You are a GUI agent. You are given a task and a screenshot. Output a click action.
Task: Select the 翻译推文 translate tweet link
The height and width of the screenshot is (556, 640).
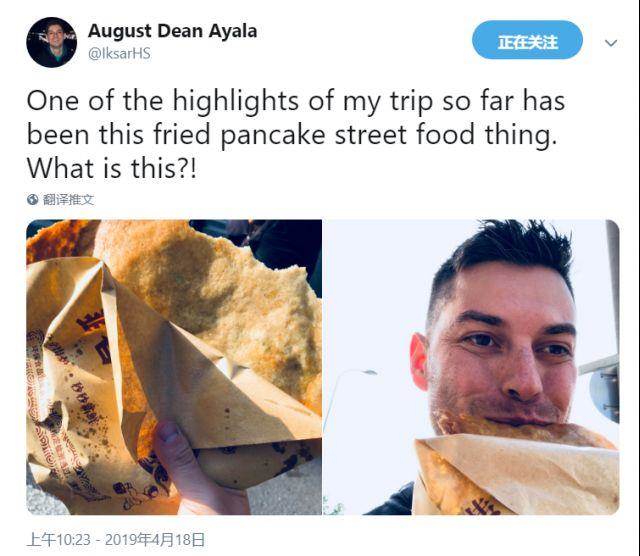pos(68,200)
